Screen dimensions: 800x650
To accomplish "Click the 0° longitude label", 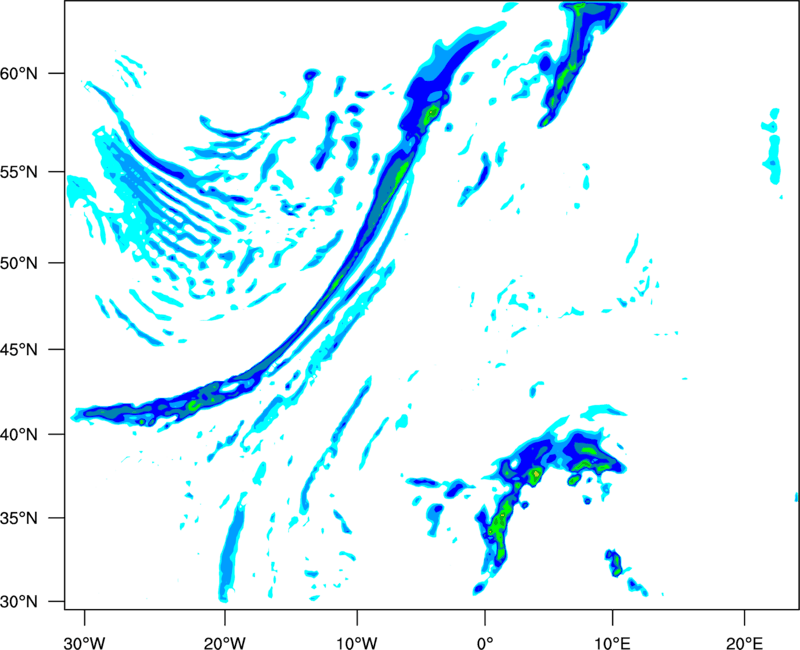I will 485,643.
